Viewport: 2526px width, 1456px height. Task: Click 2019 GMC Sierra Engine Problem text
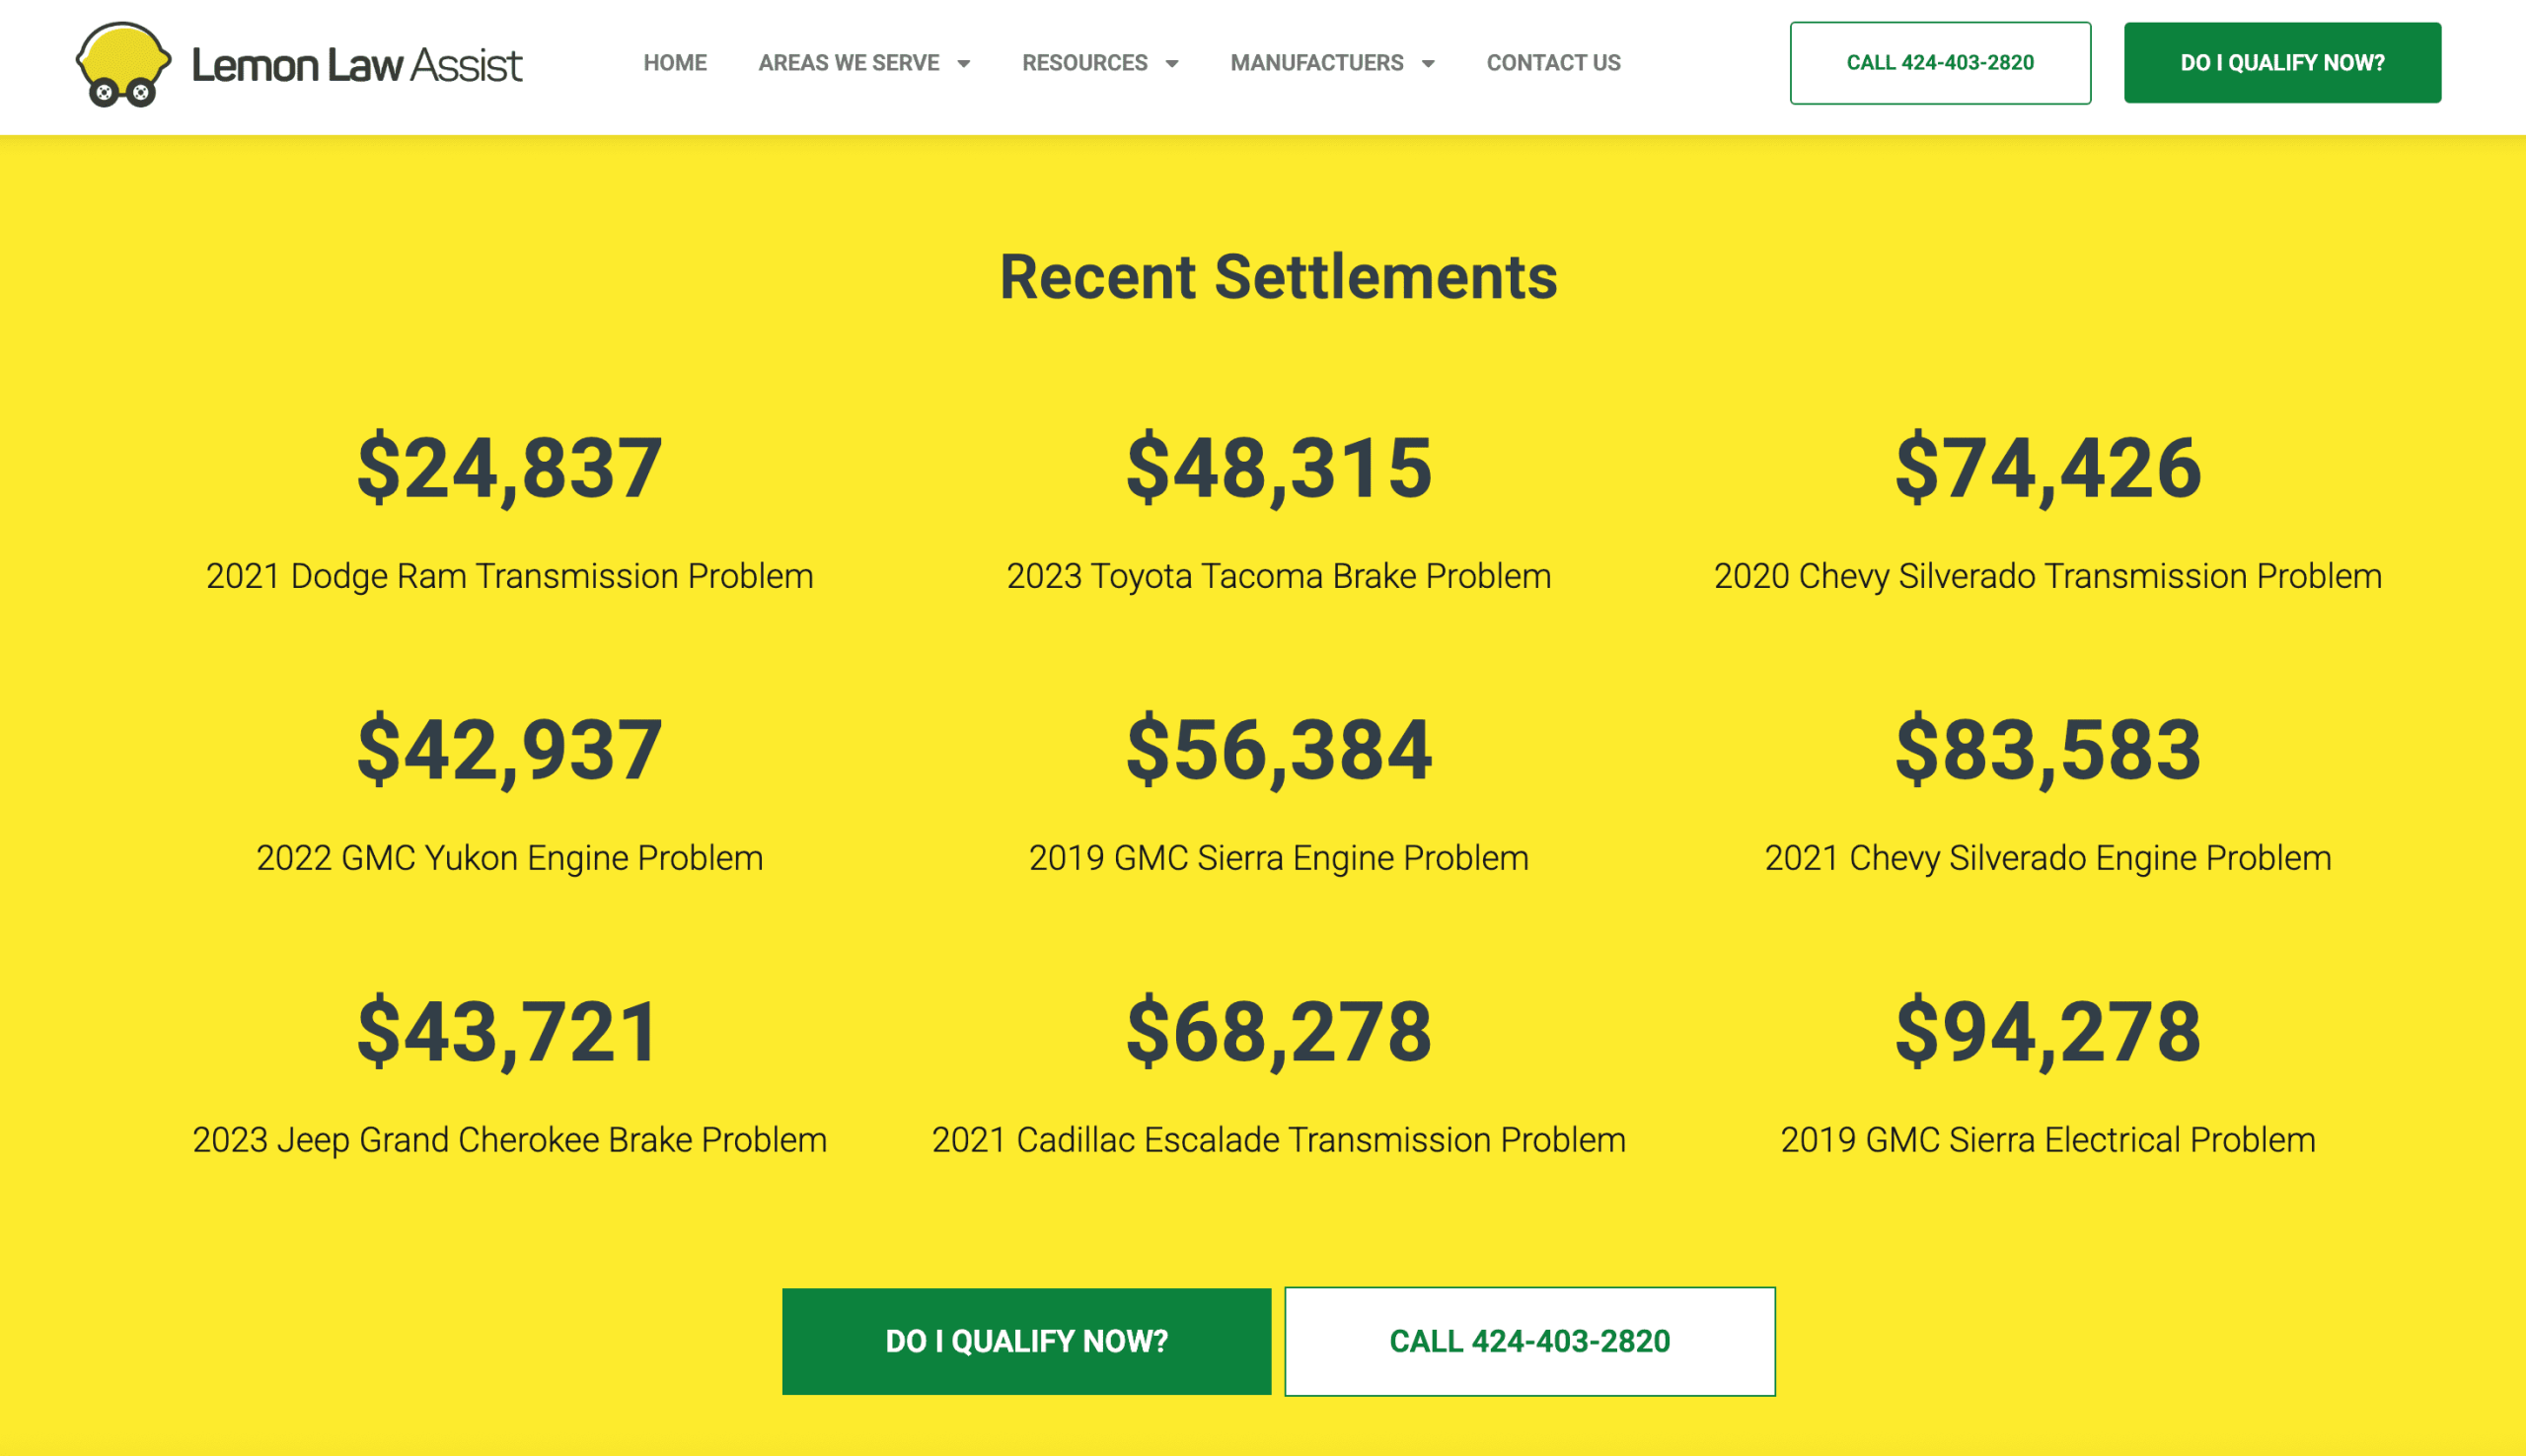[x=1279, y=858]
